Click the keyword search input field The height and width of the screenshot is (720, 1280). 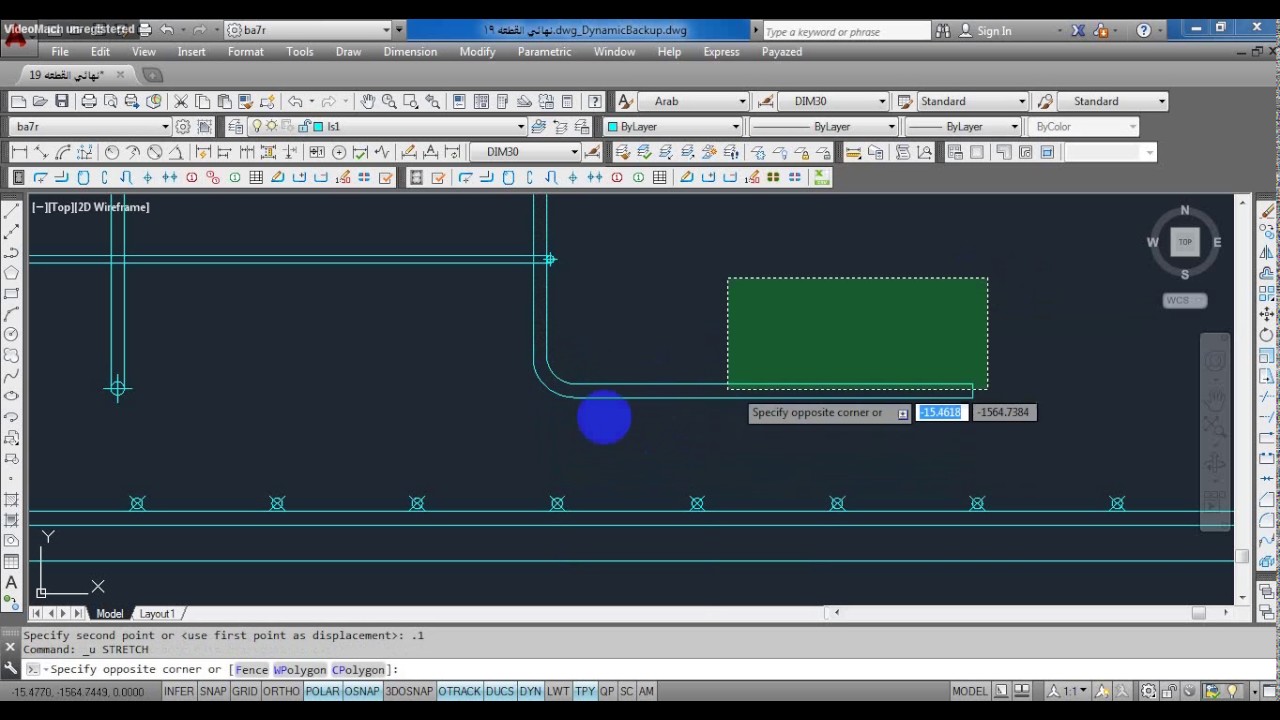pos(846,31)
